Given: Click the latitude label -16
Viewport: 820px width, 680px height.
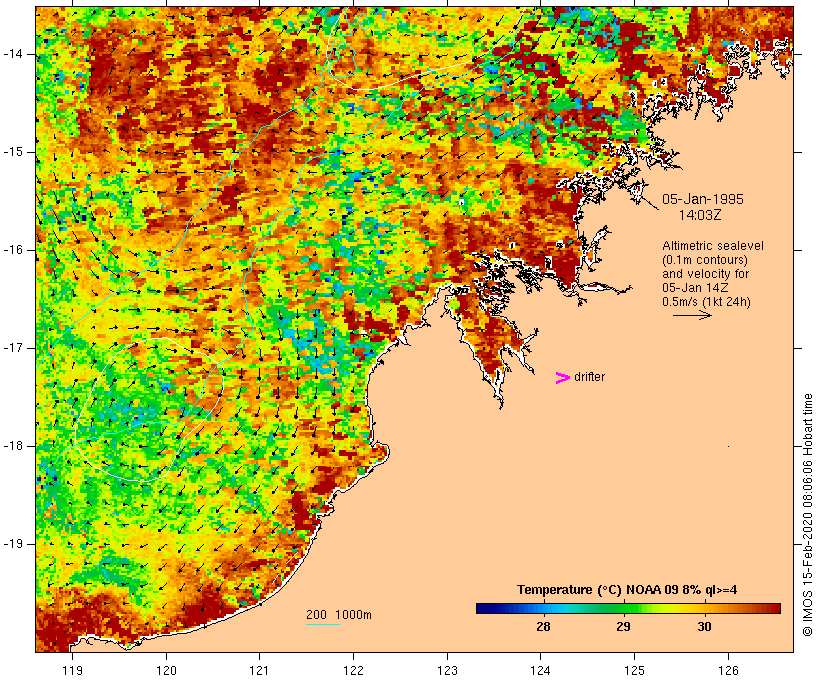Looking at the screenshot, I should tap(13, 250).
